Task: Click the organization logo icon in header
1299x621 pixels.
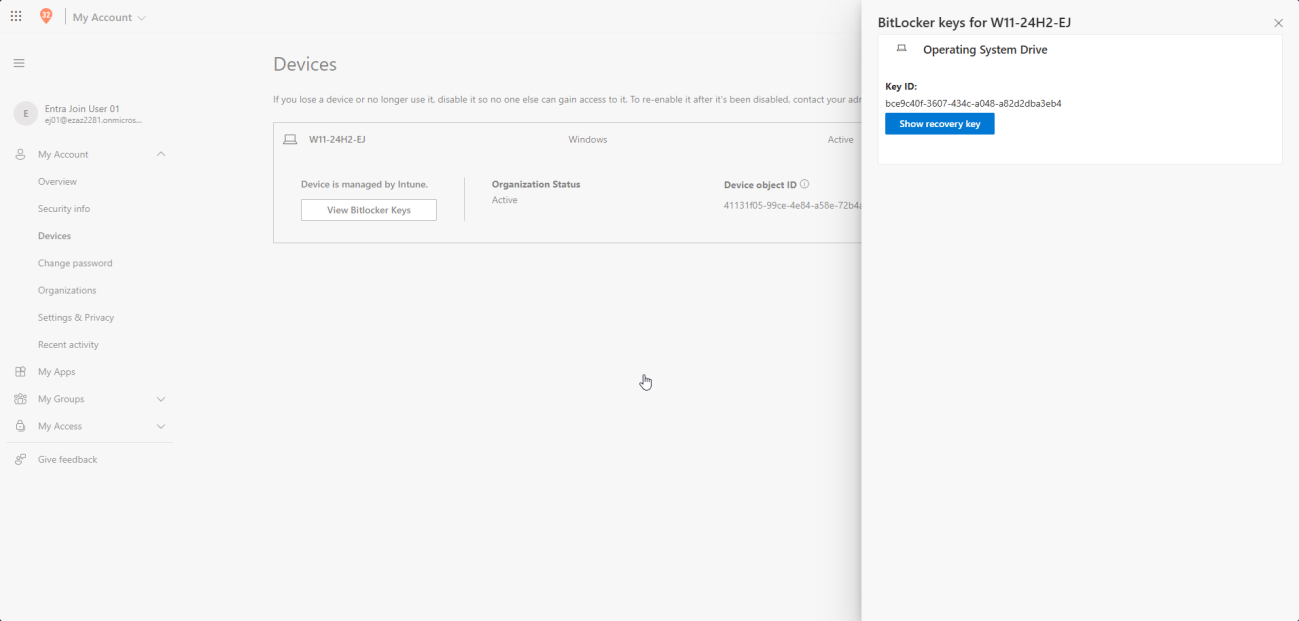Action: point(46,17)
